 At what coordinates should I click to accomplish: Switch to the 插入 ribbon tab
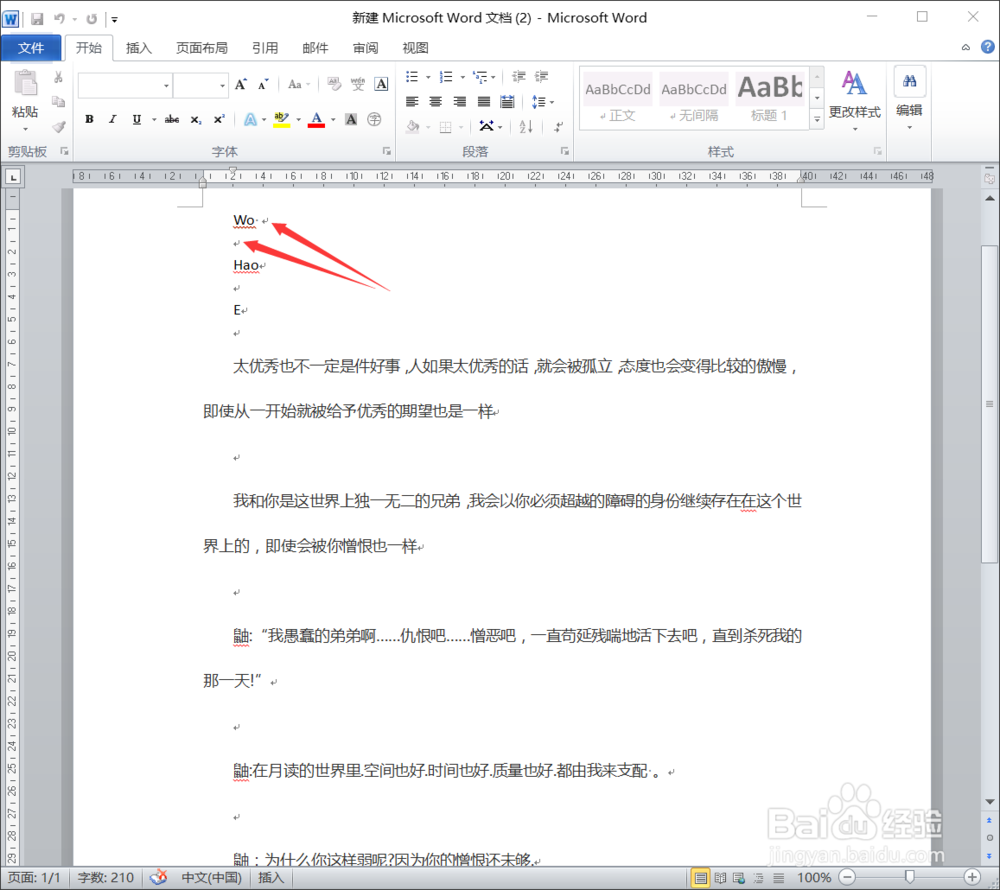(138, 47)
